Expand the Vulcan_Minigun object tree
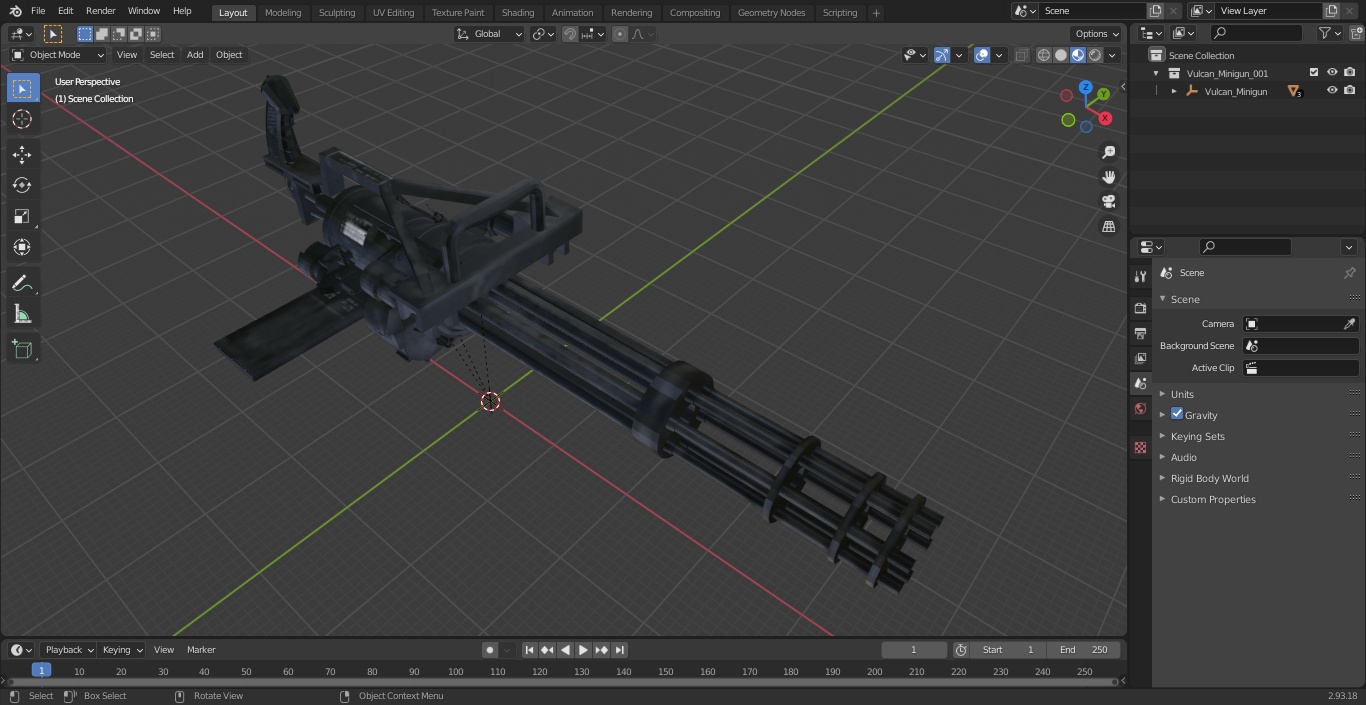 point(1174,91)
